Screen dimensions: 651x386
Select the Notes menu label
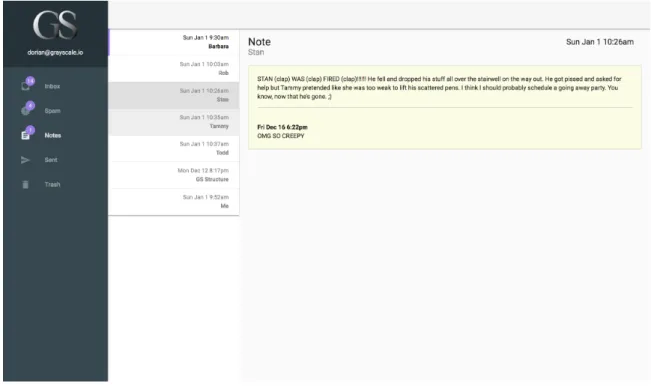pos(53,135)
